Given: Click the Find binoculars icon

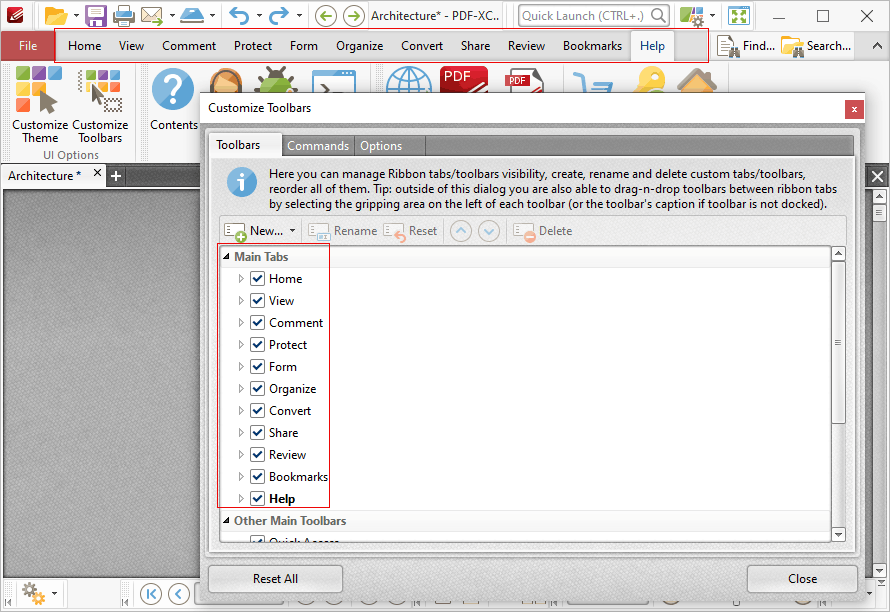Looking at the screenshot, I should [728, 46].
